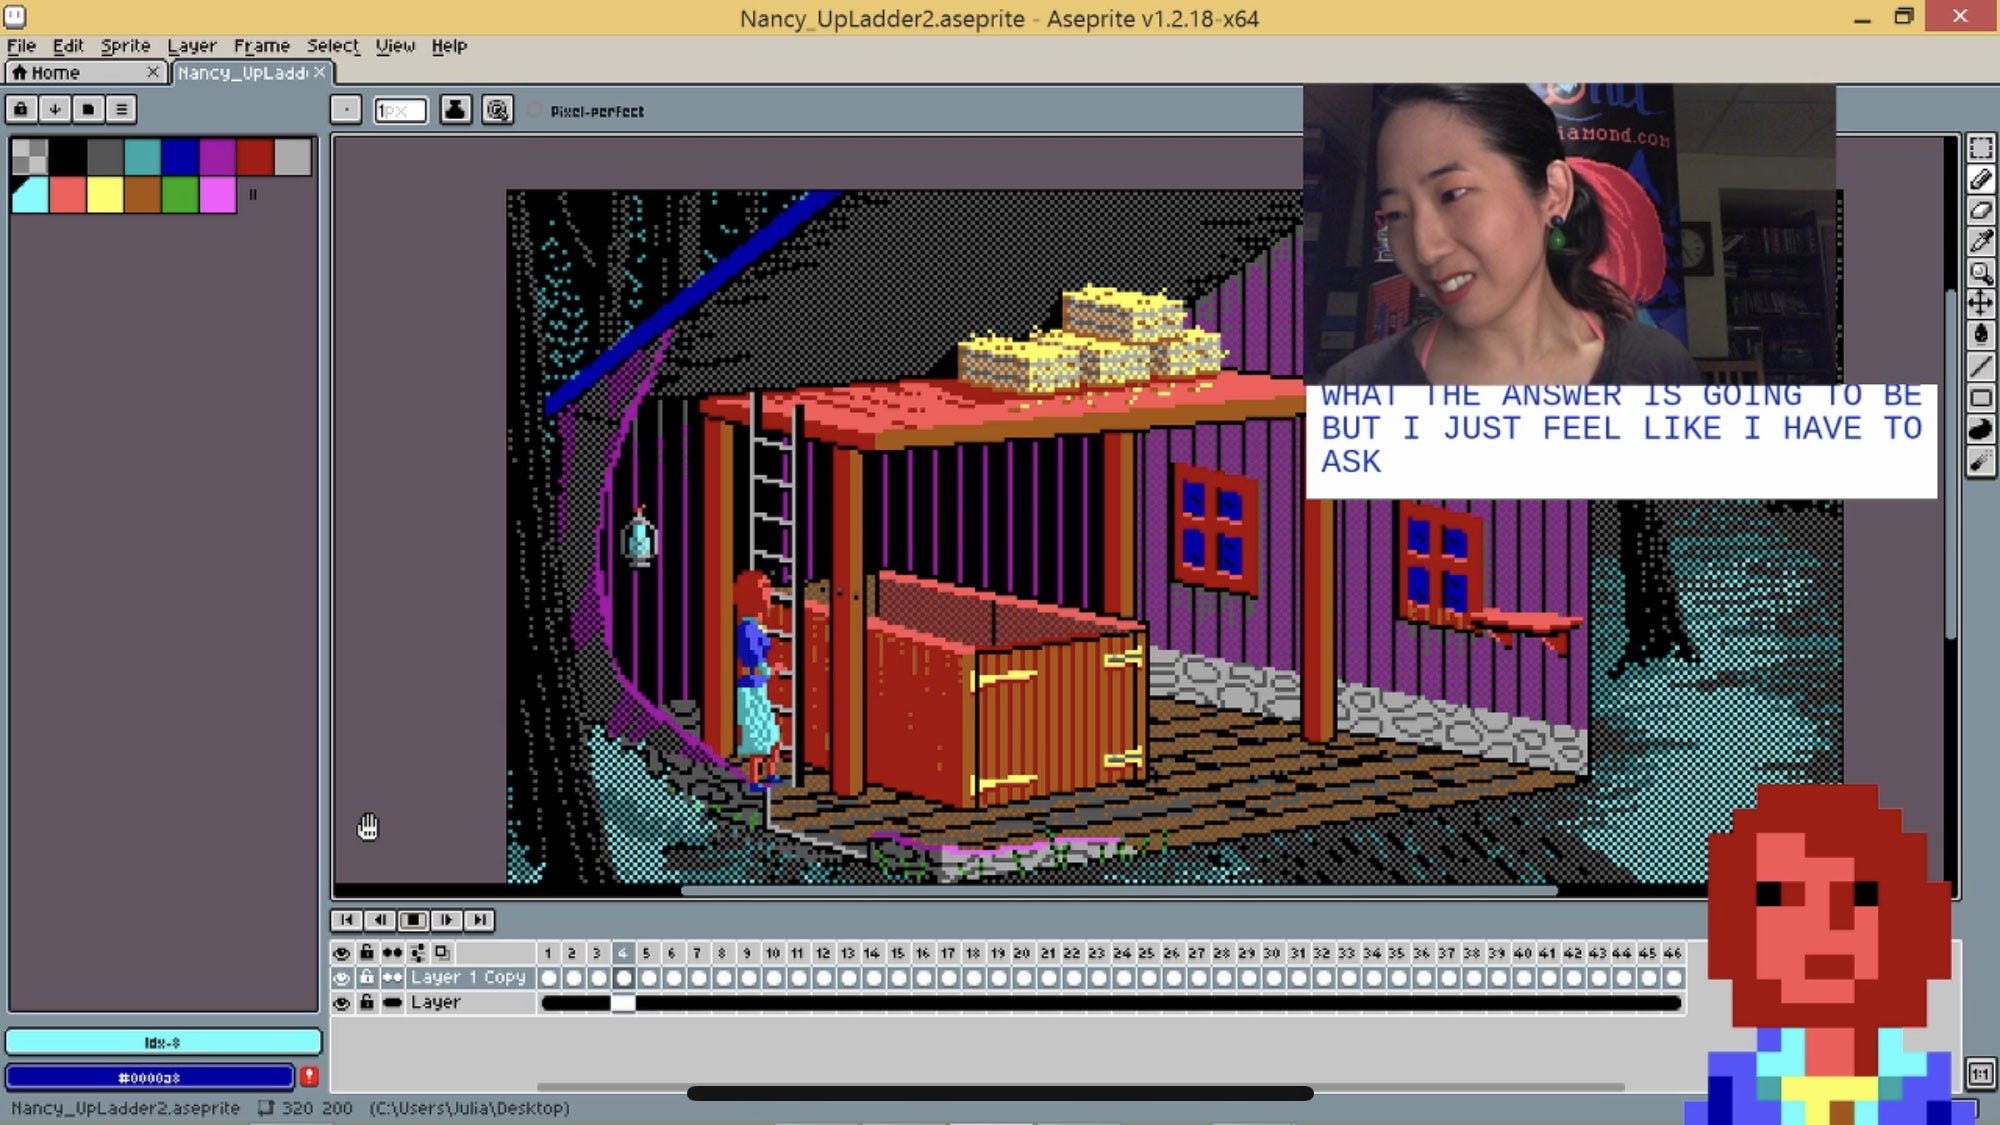Screen dimensions: 2000x1125
Task: Open the Edit menu
Action: point(68,46)
